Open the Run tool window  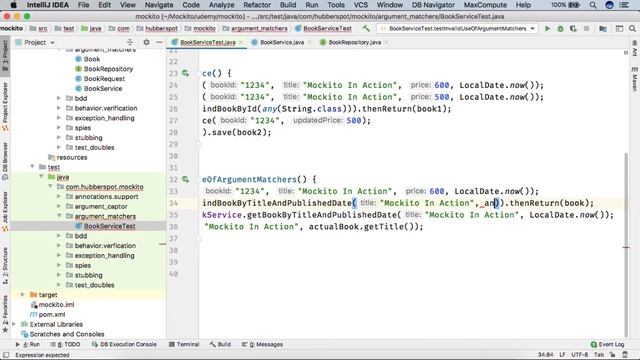(x=28, y=344)
